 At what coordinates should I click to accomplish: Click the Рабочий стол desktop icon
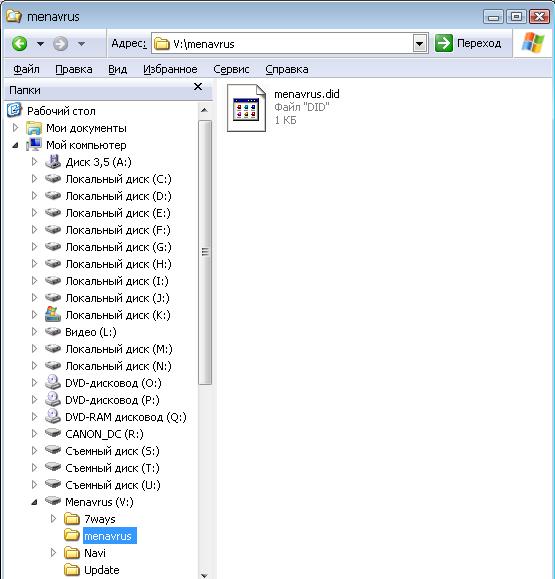[14, 110]
